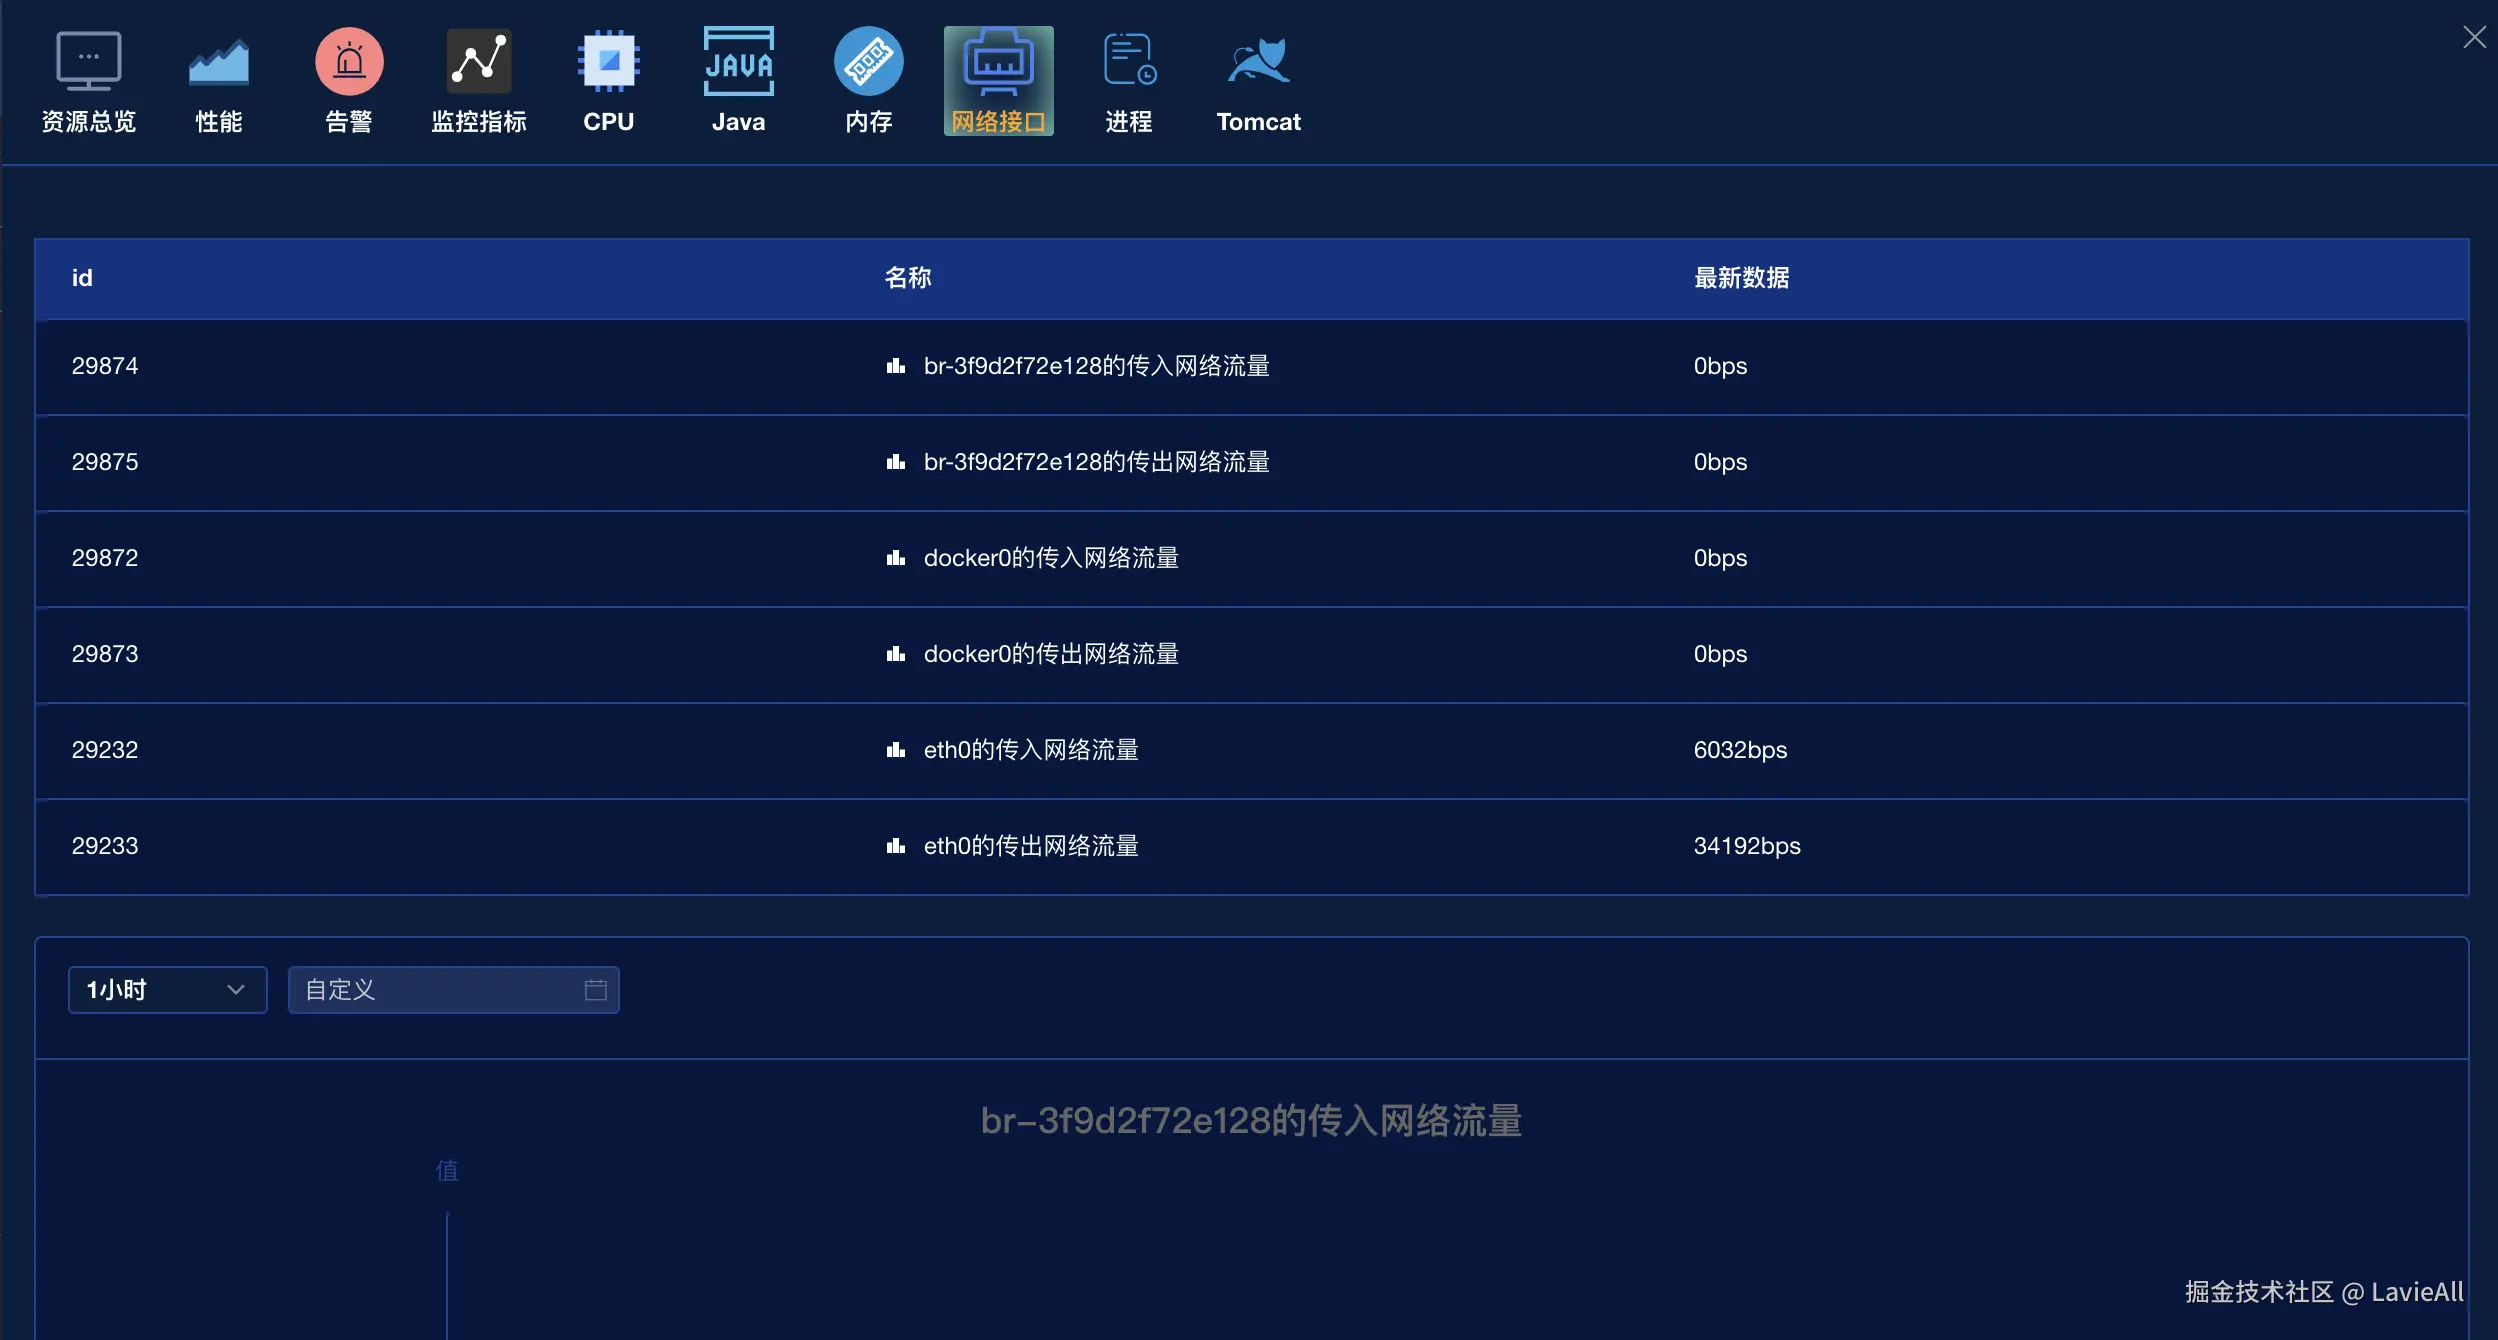Open the 告警 alarm bell icon

[349, 62]
